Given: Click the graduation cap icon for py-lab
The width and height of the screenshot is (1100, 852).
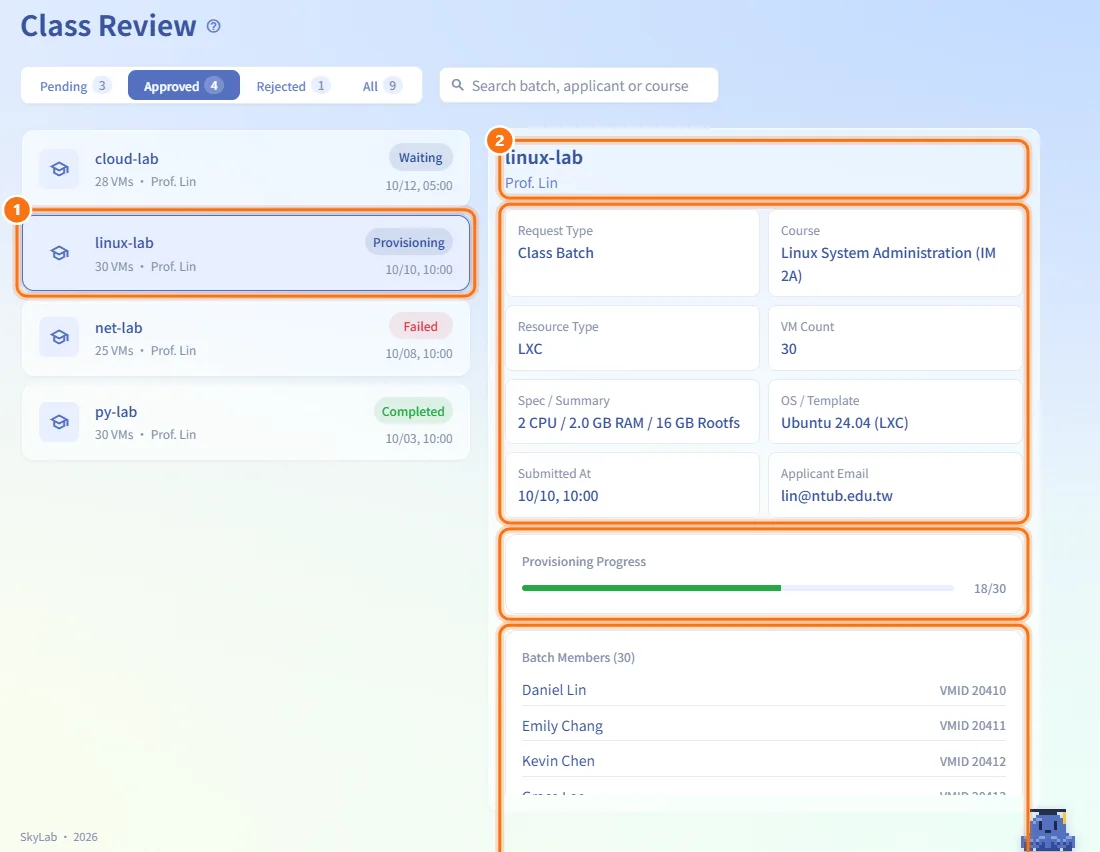Looking at the screenshot, I should pos(60,422).
